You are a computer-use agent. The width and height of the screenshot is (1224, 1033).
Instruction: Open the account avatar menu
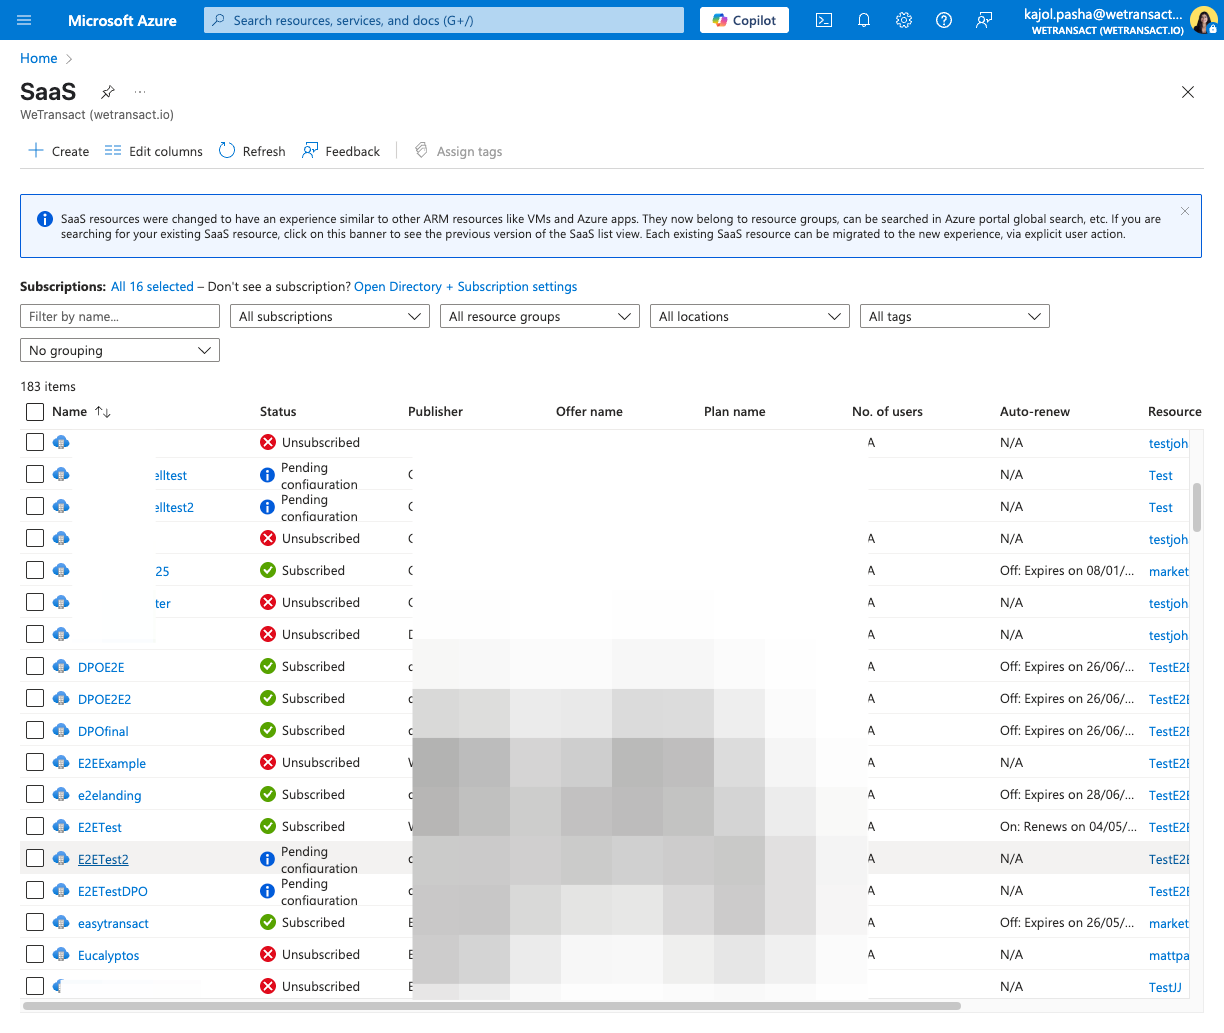click(x=1202, y=20)
